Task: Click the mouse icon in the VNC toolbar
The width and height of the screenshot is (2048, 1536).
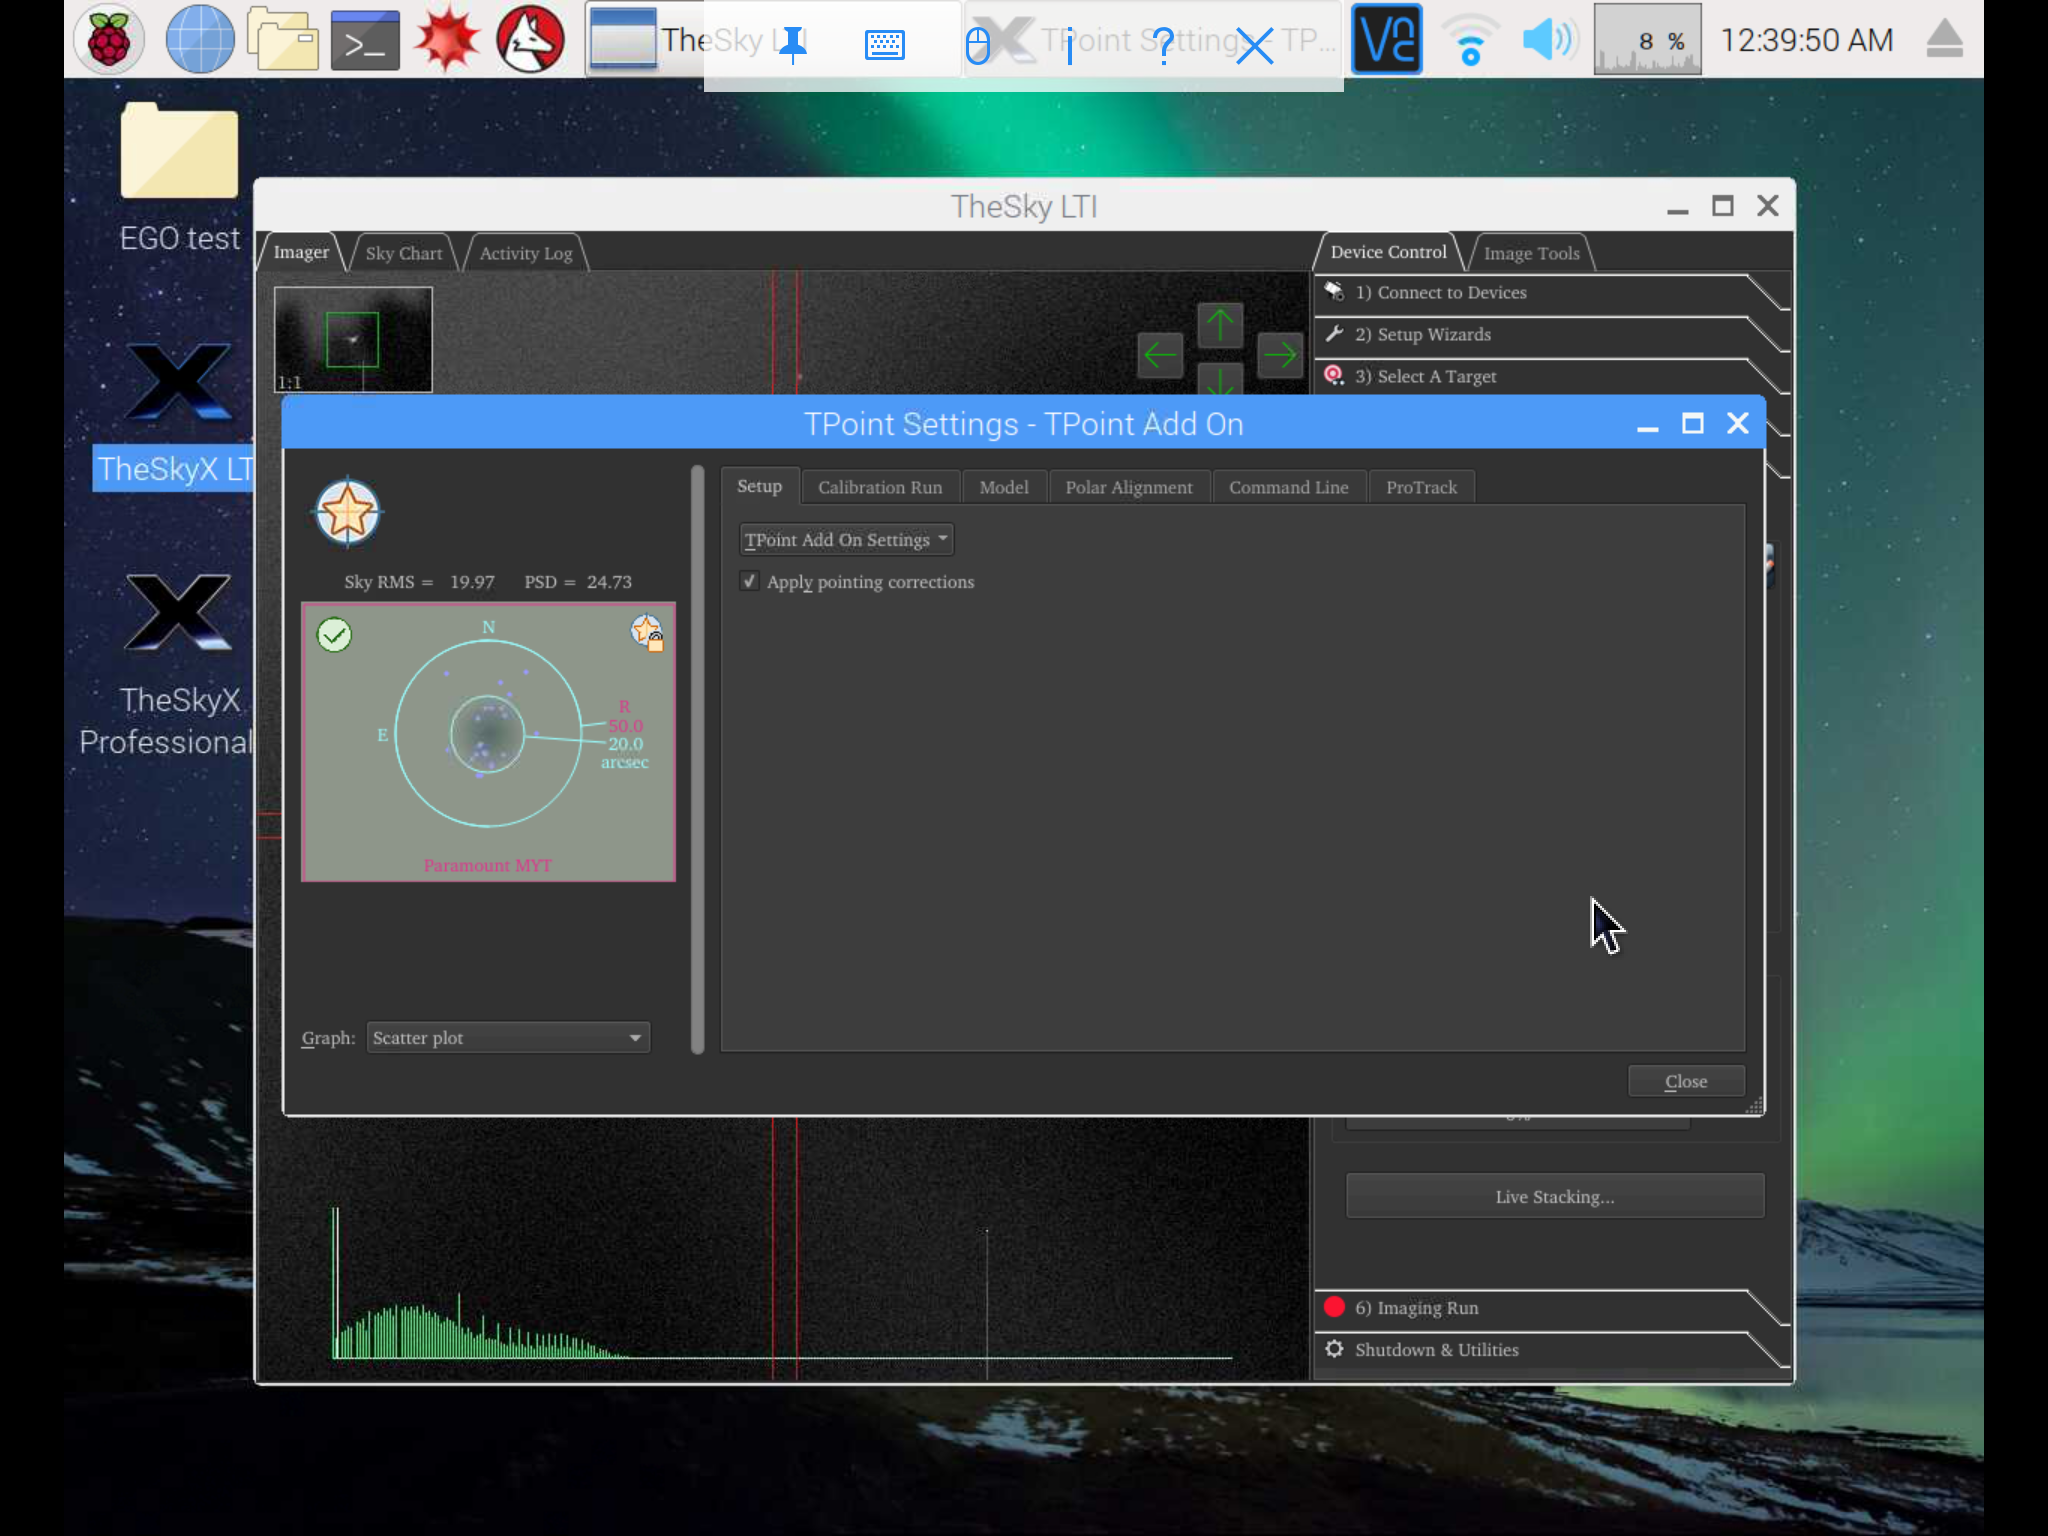Action: click(x=977, y=44)
